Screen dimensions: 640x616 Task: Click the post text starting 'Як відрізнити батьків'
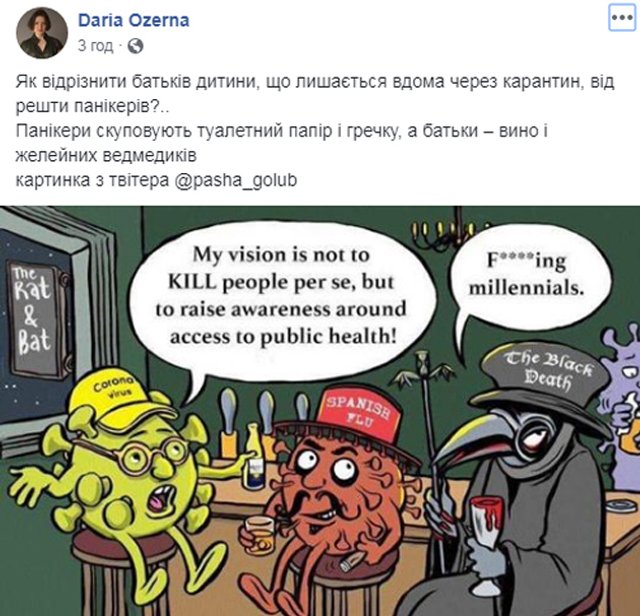click(x=315, y=131)
